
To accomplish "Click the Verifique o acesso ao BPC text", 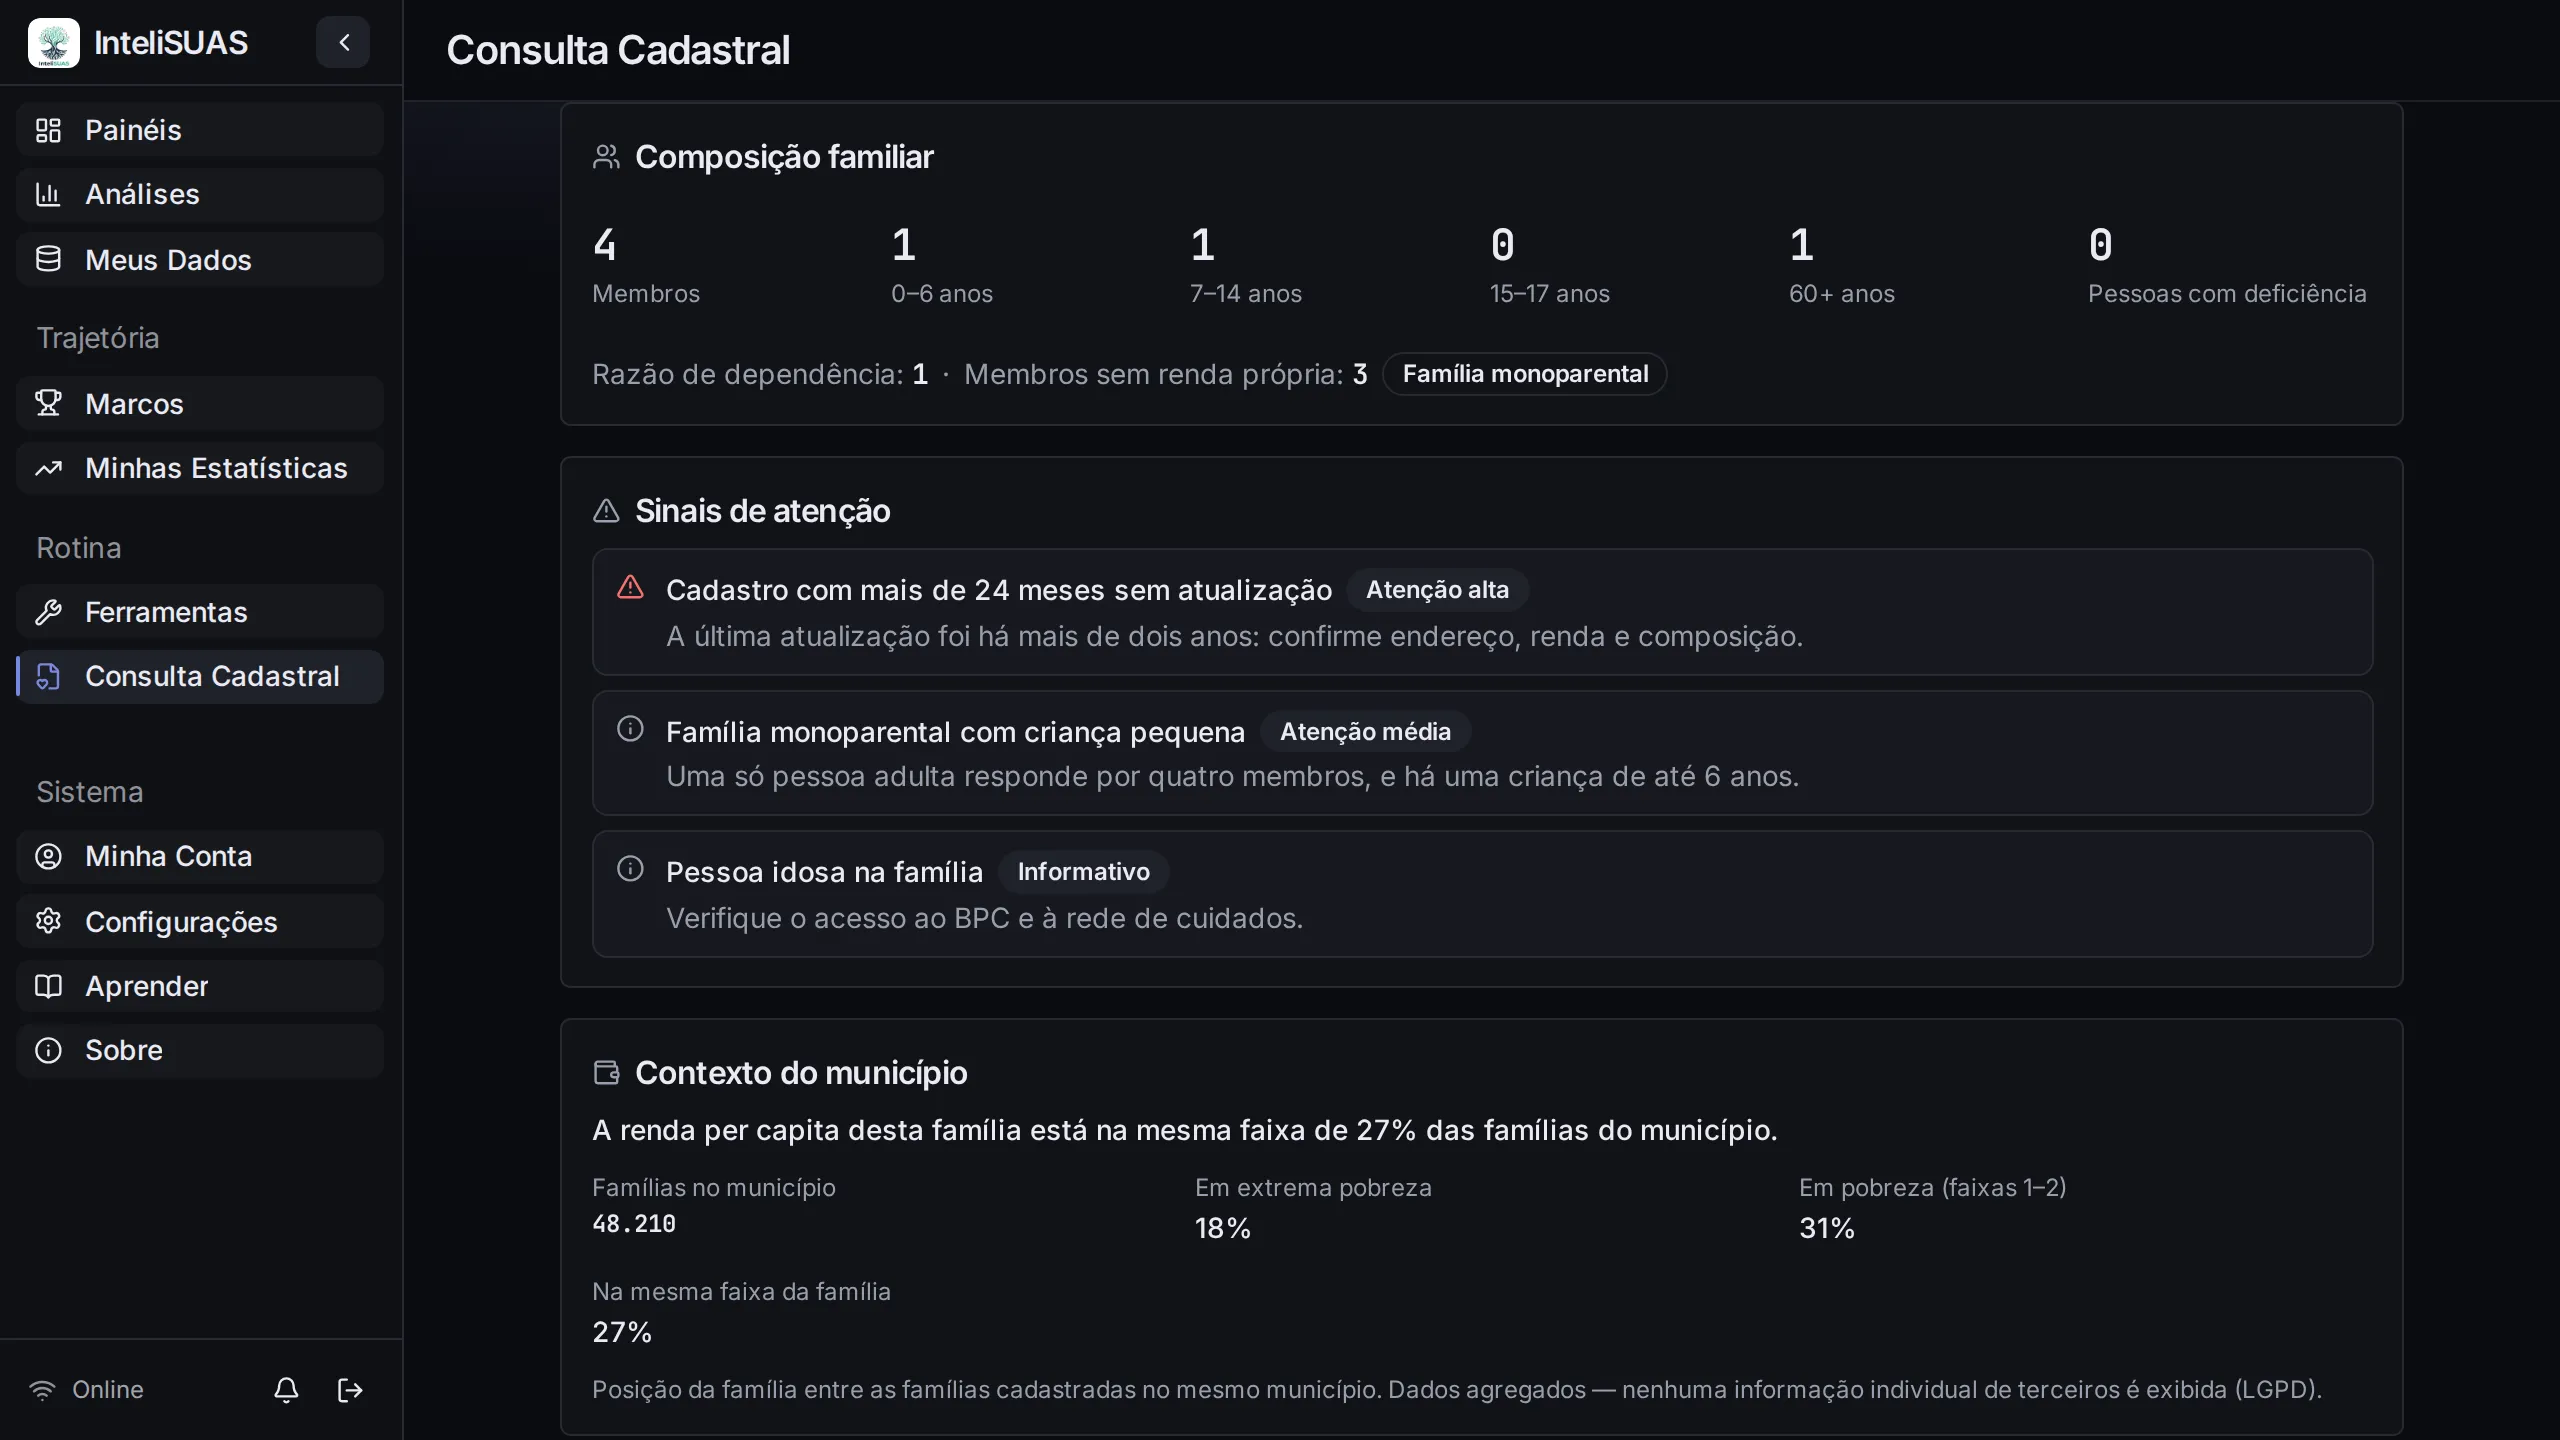I will click(985, 918).
